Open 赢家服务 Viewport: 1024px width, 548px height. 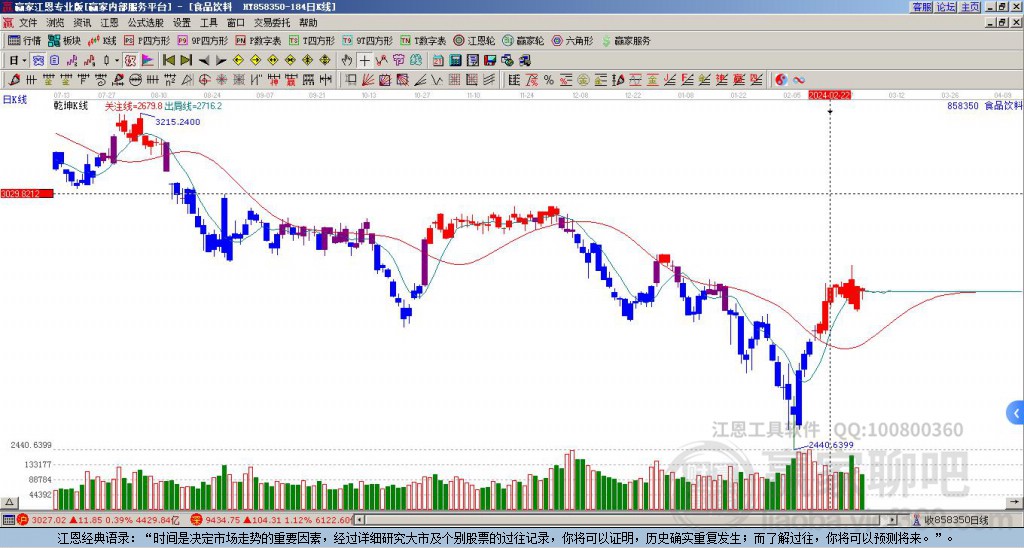(626, 40)
